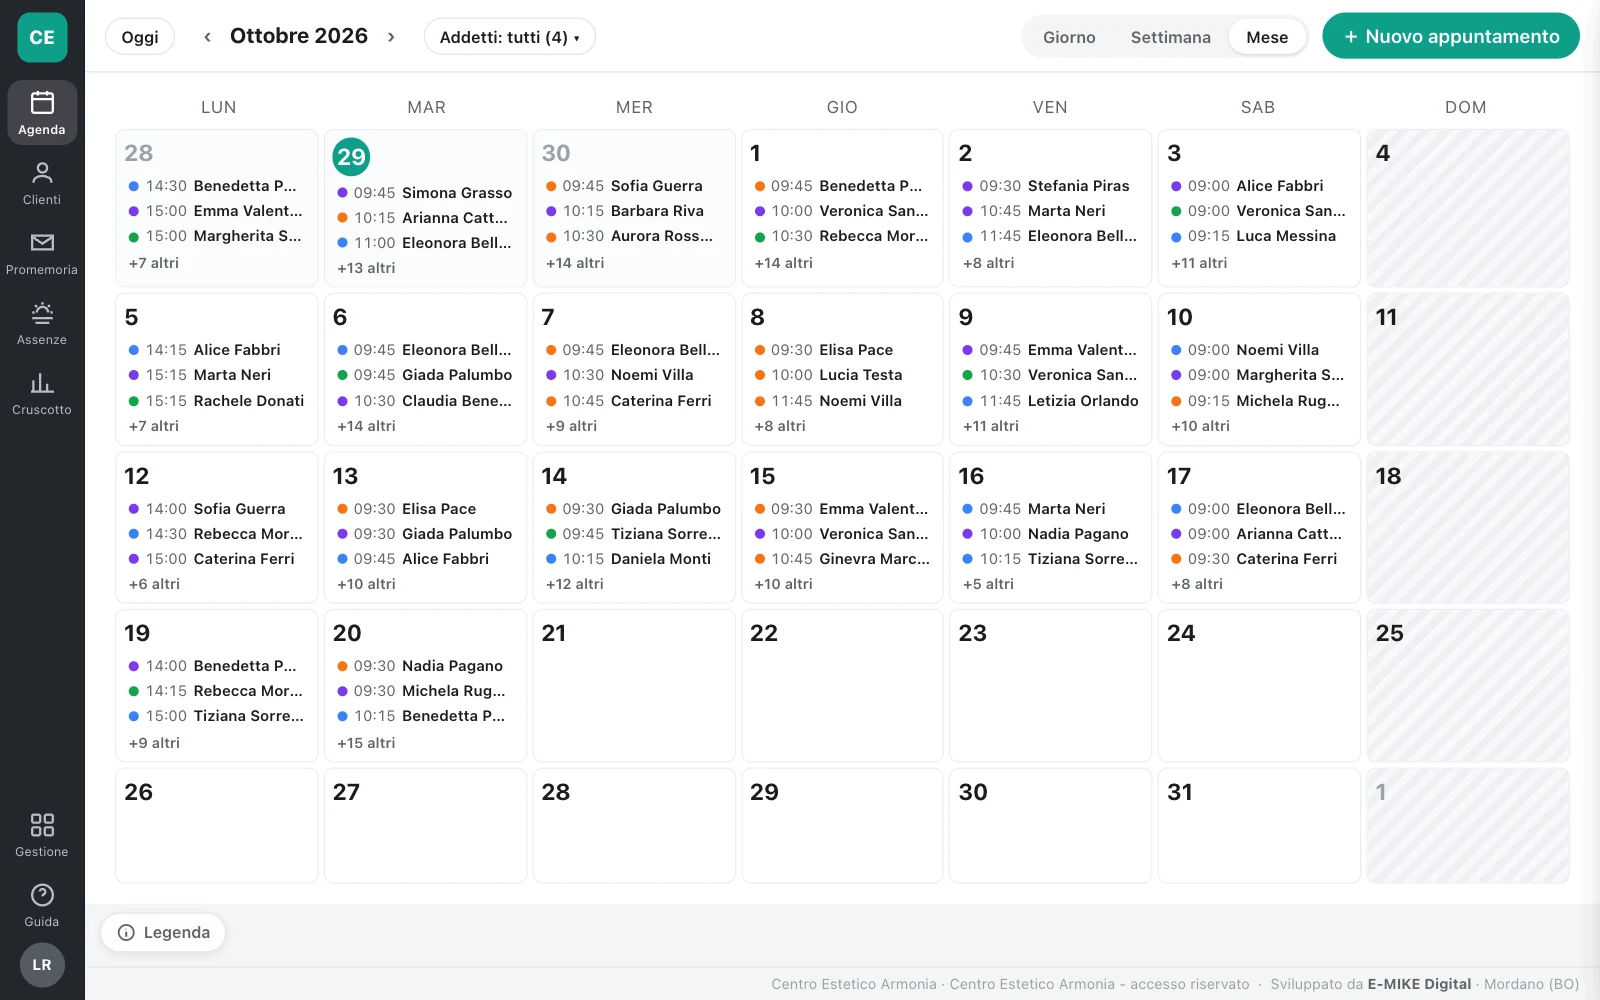Switch to Settimana view
Image resolution: width=1600 pixels, height=1000 pixels.
1170,37
